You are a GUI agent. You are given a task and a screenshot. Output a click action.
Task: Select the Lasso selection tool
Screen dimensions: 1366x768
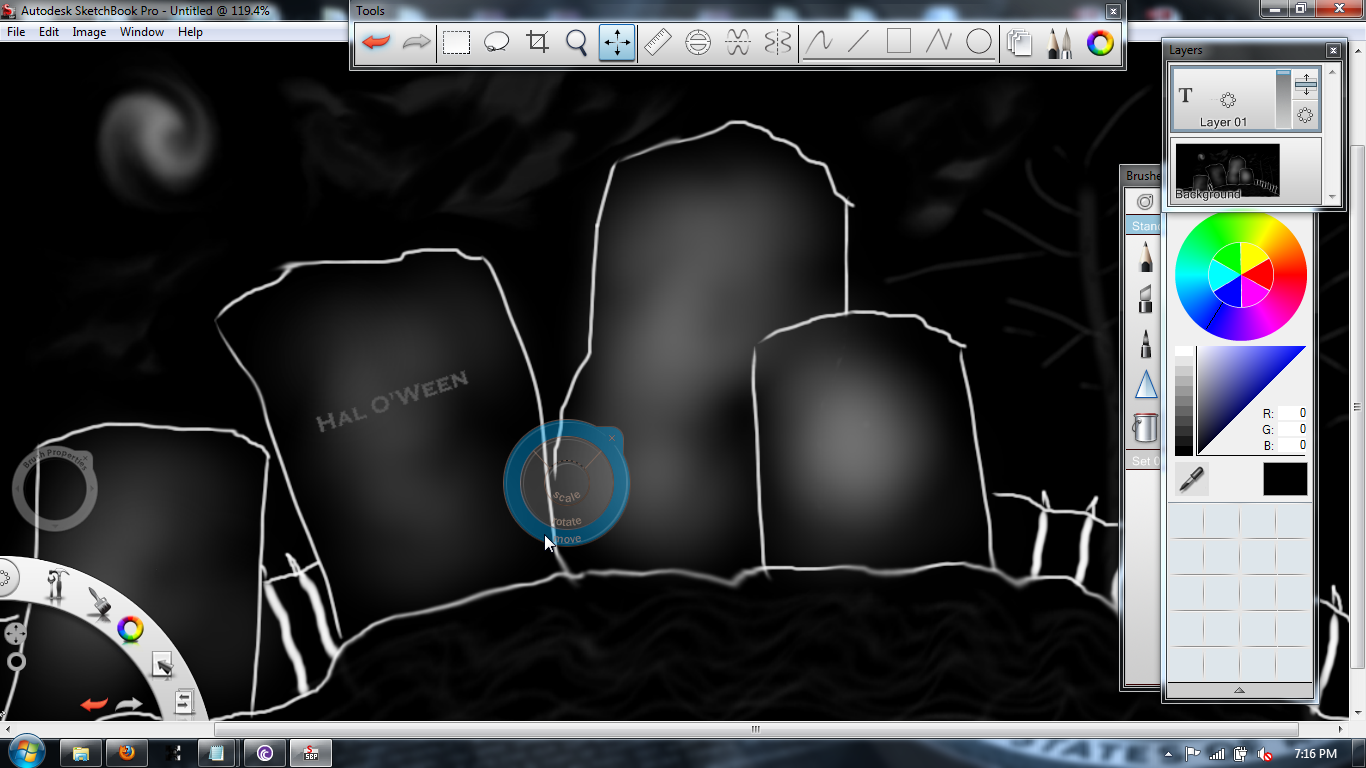pyautogui.click(x=497, y=43)
